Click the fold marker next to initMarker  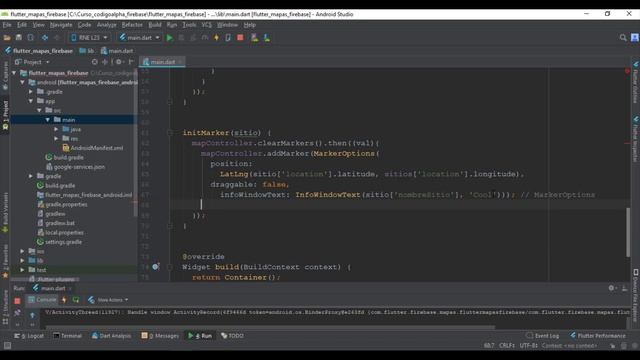[x=170, y=133]
